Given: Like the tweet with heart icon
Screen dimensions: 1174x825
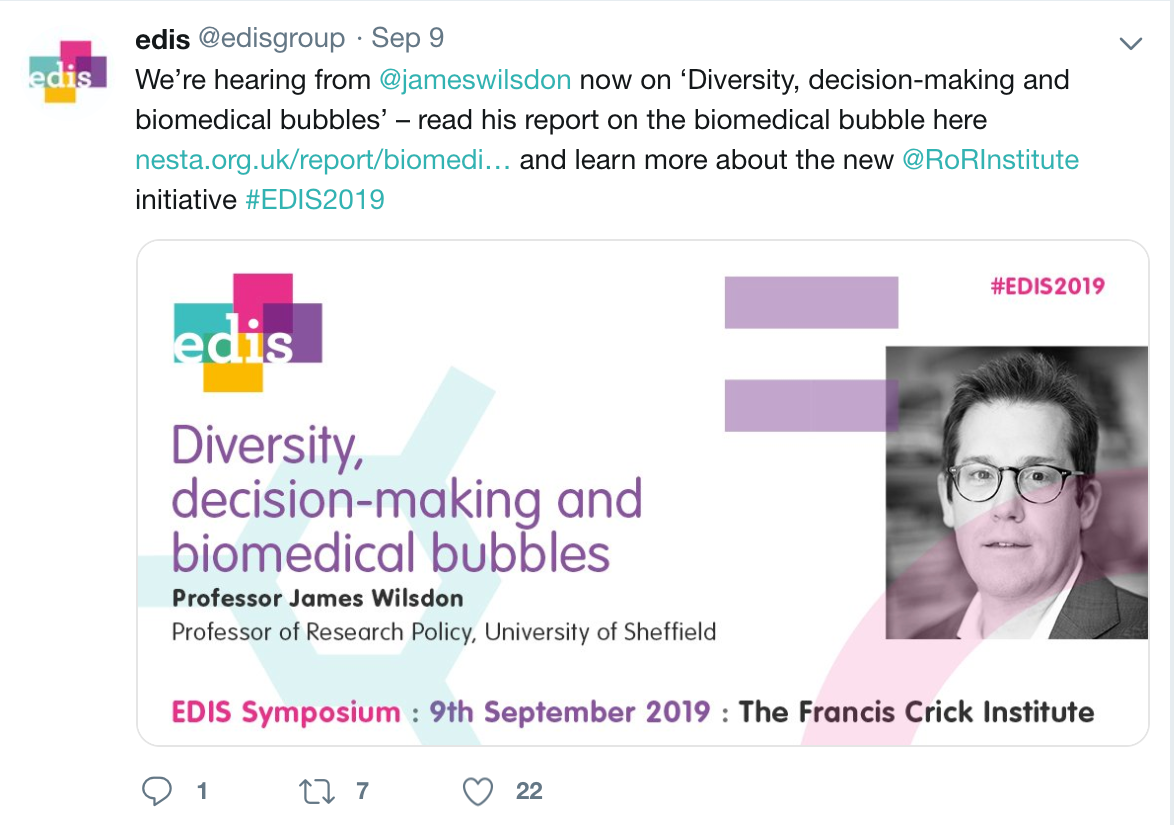Looking at the screenshot, I should coord(479,792).
